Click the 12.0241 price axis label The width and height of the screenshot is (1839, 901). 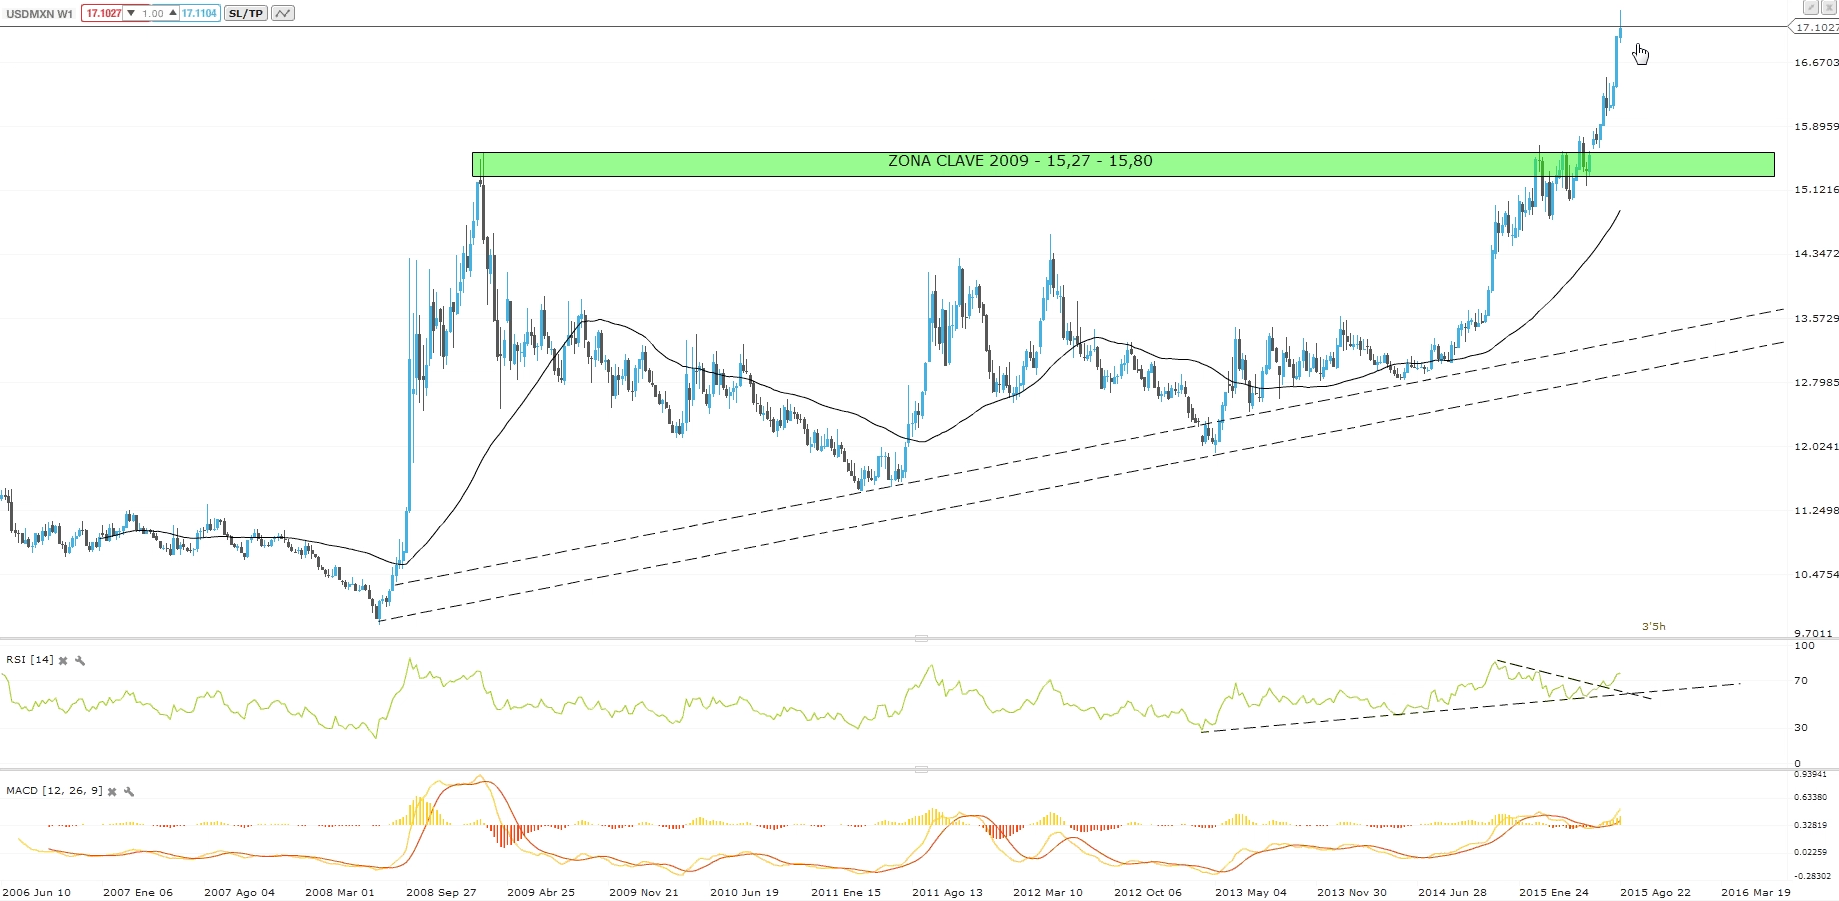click(1816, 447)
